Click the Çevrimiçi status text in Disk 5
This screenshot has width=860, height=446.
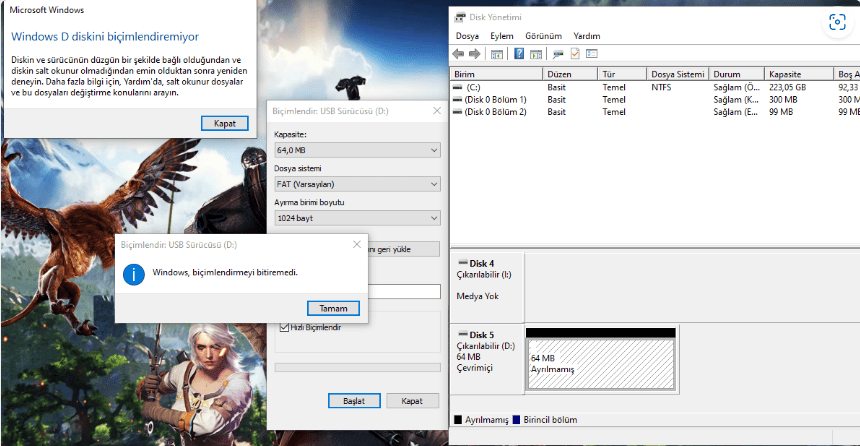point(474,368)
